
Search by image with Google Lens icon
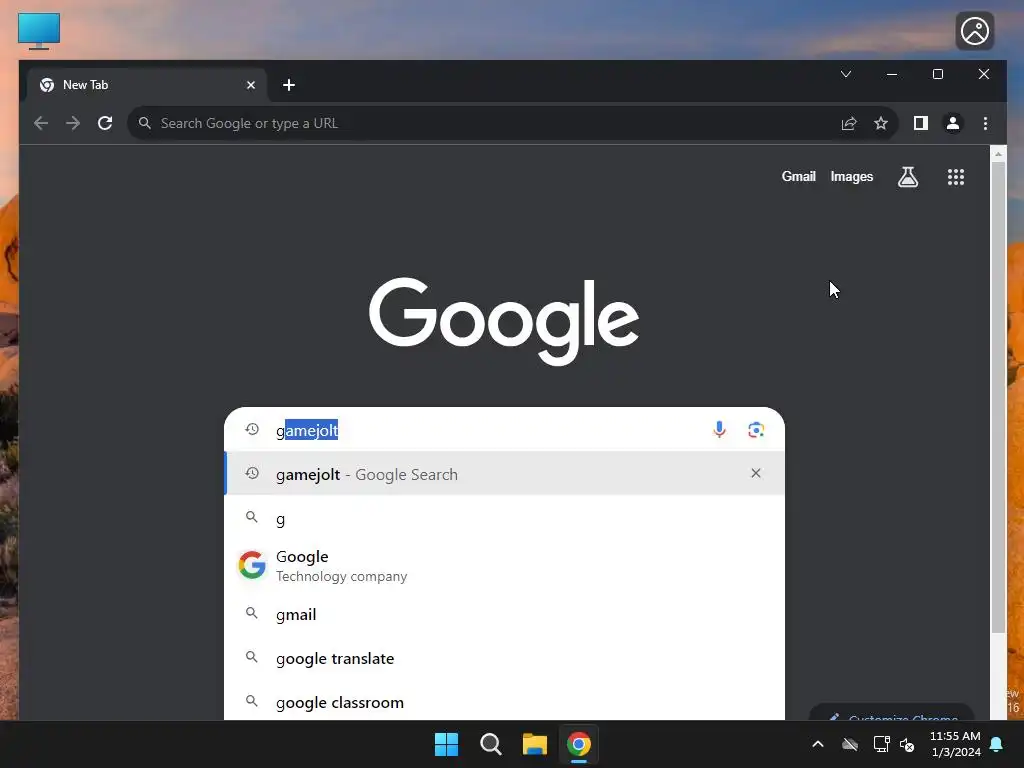[x=756, y=429]
